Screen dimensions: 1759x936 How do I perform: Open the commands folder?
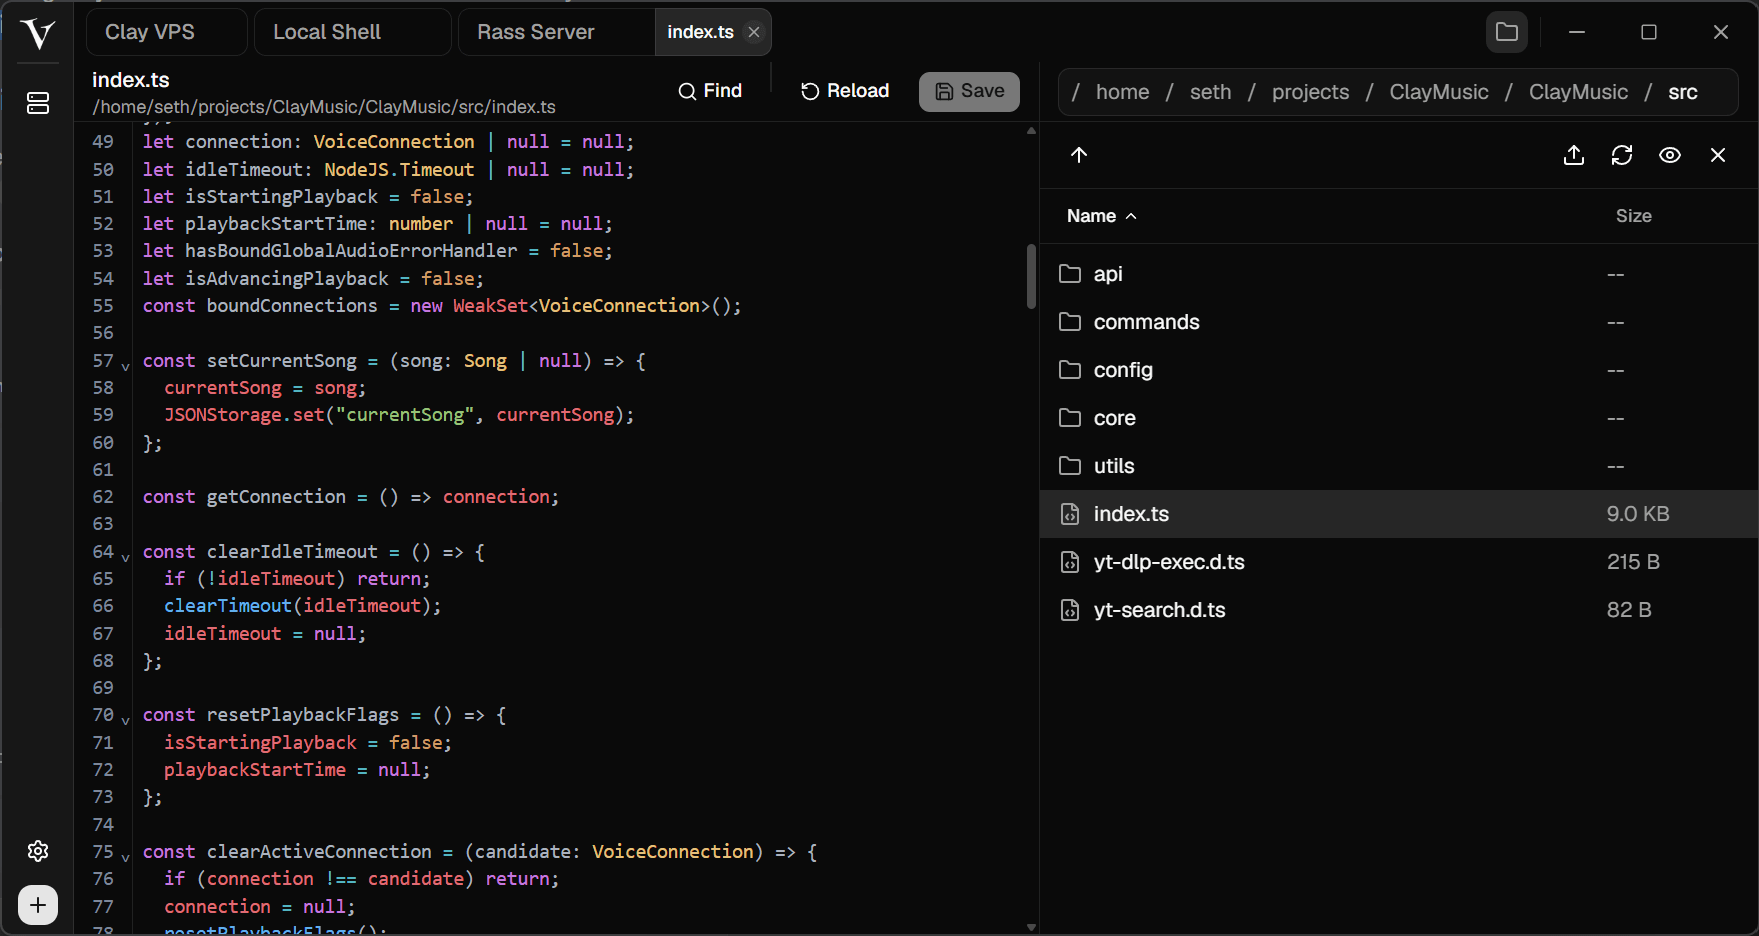(x=1399, y=322)
